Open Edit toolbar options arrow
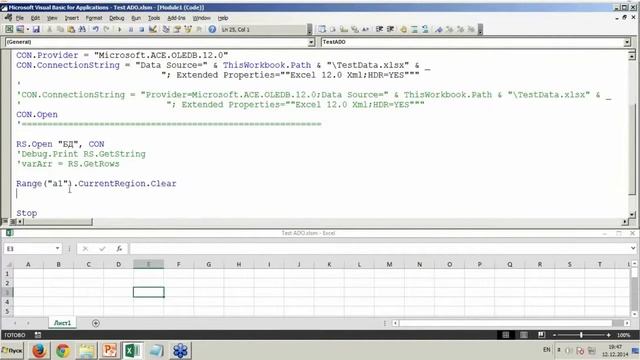The image size is (640, 360). click(x=480, y=29)
